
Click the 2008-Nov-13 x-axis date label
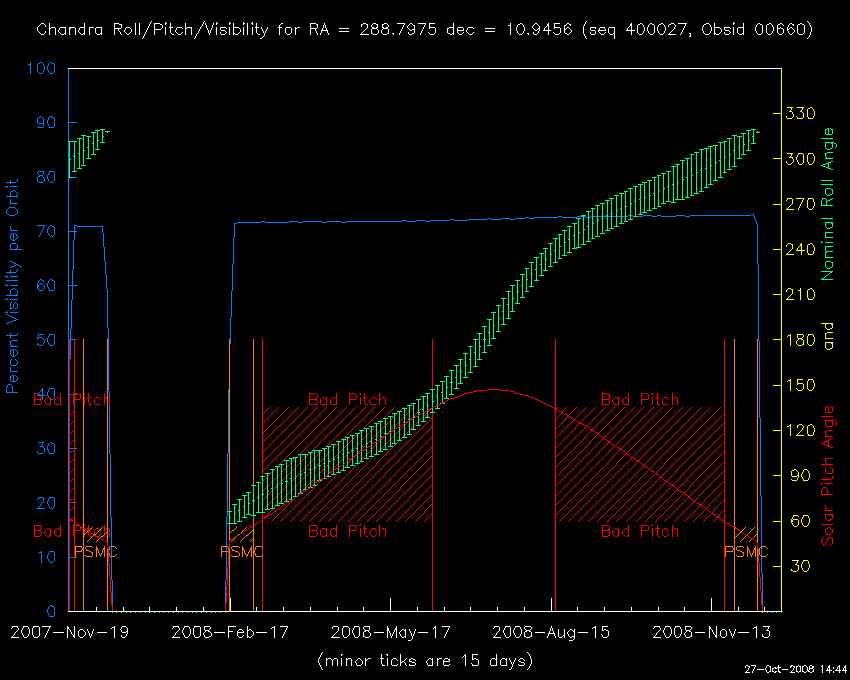713,632
